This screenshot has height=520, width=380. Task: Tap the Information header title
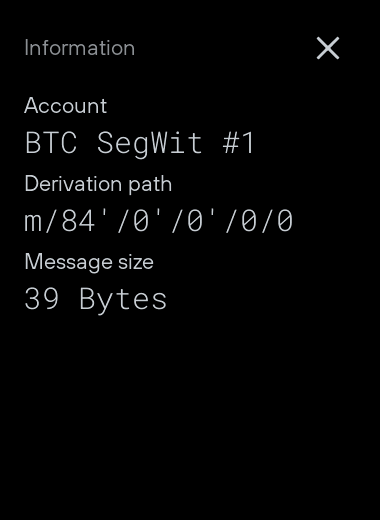pos(80,48)
